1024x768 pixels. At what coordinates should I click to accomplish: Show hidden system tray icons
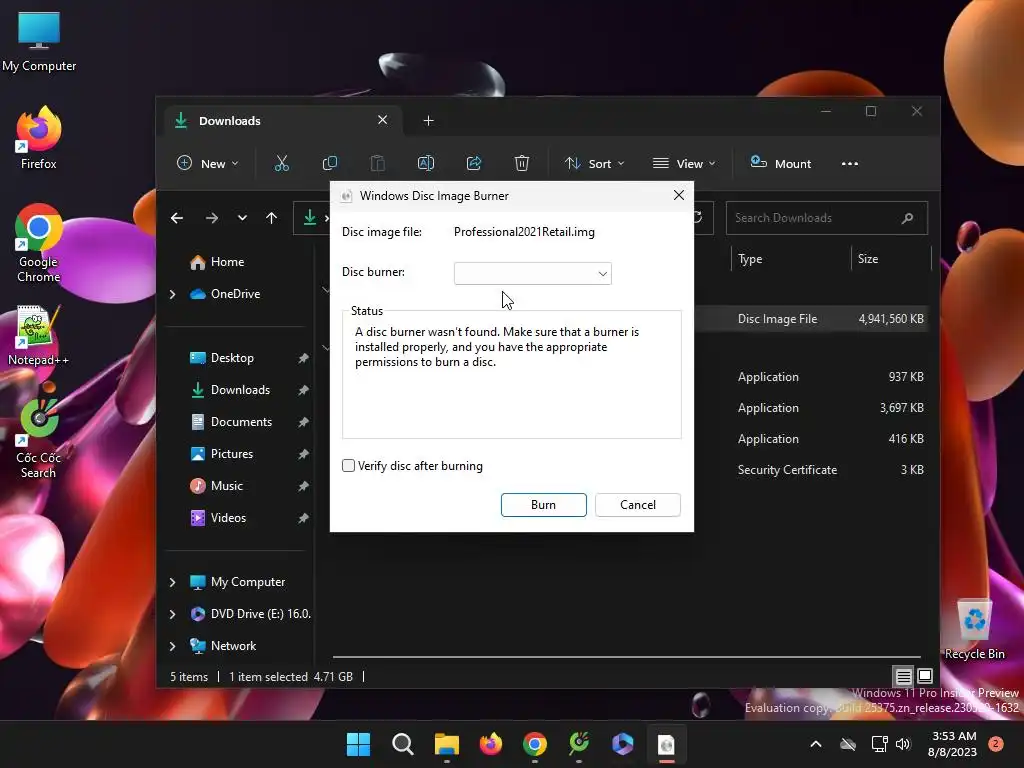pos(816,744)
